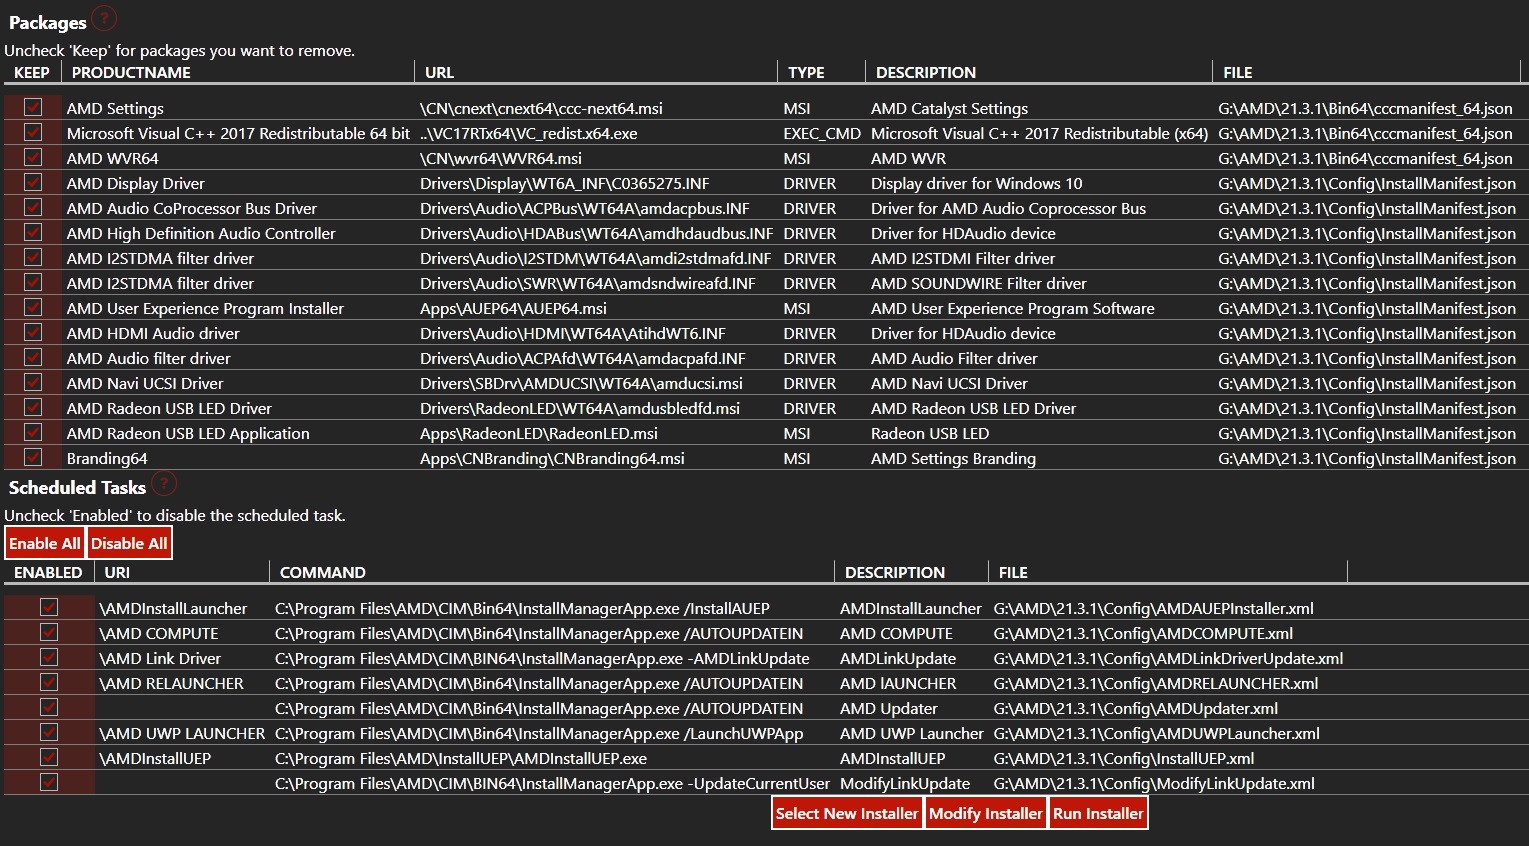Uncheck Keep for AMD Radeon USB LED Driver

pyautogui.click(x=33, y=407)
